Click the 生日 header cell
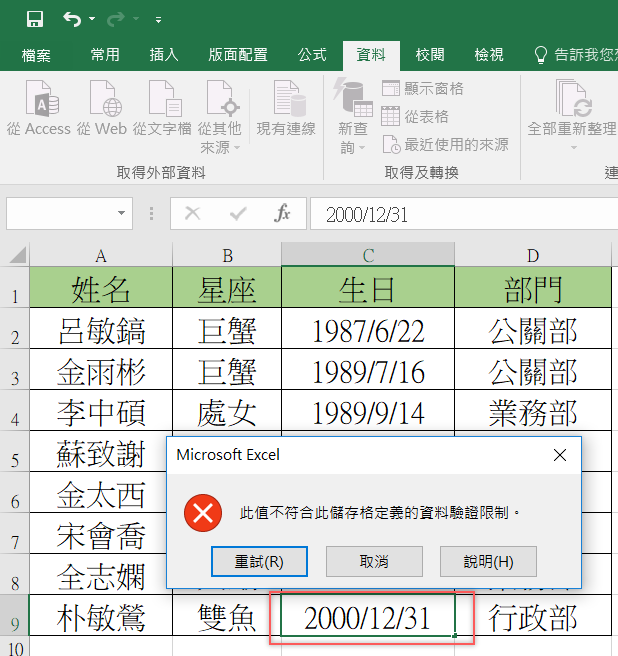Viewport: 618px width, 656px height. (368, 288)
